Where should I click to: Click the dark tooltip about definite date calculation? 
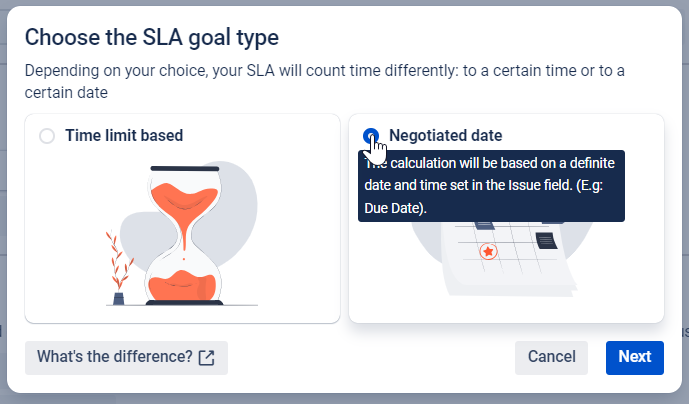(491, 186)
